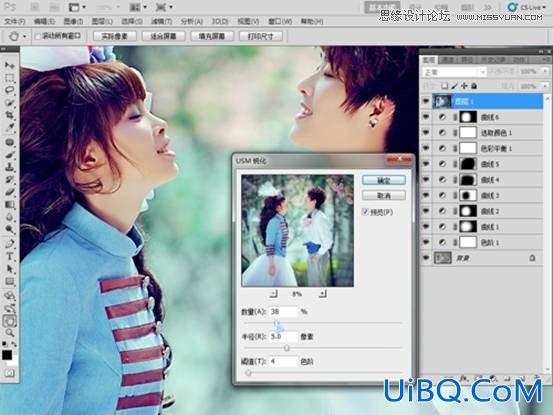Screen dimensions: 553x415
Task: Open the 图像(I) image menu
Action: coord(73,22)
